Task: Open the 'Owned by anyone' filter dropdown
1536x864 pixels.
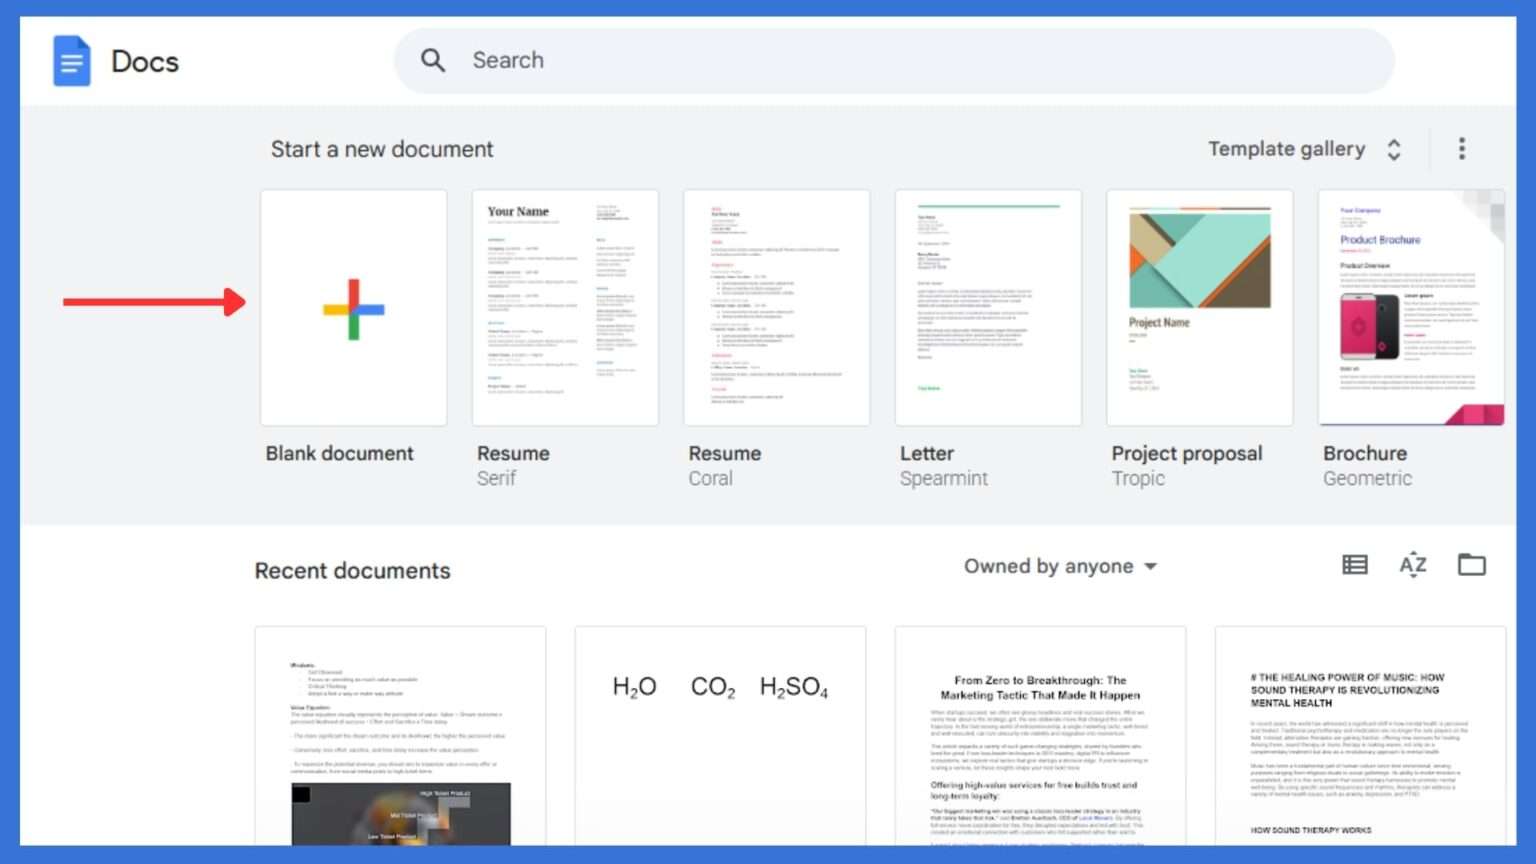Action: pyautogui.click(x=1060, y=566)
